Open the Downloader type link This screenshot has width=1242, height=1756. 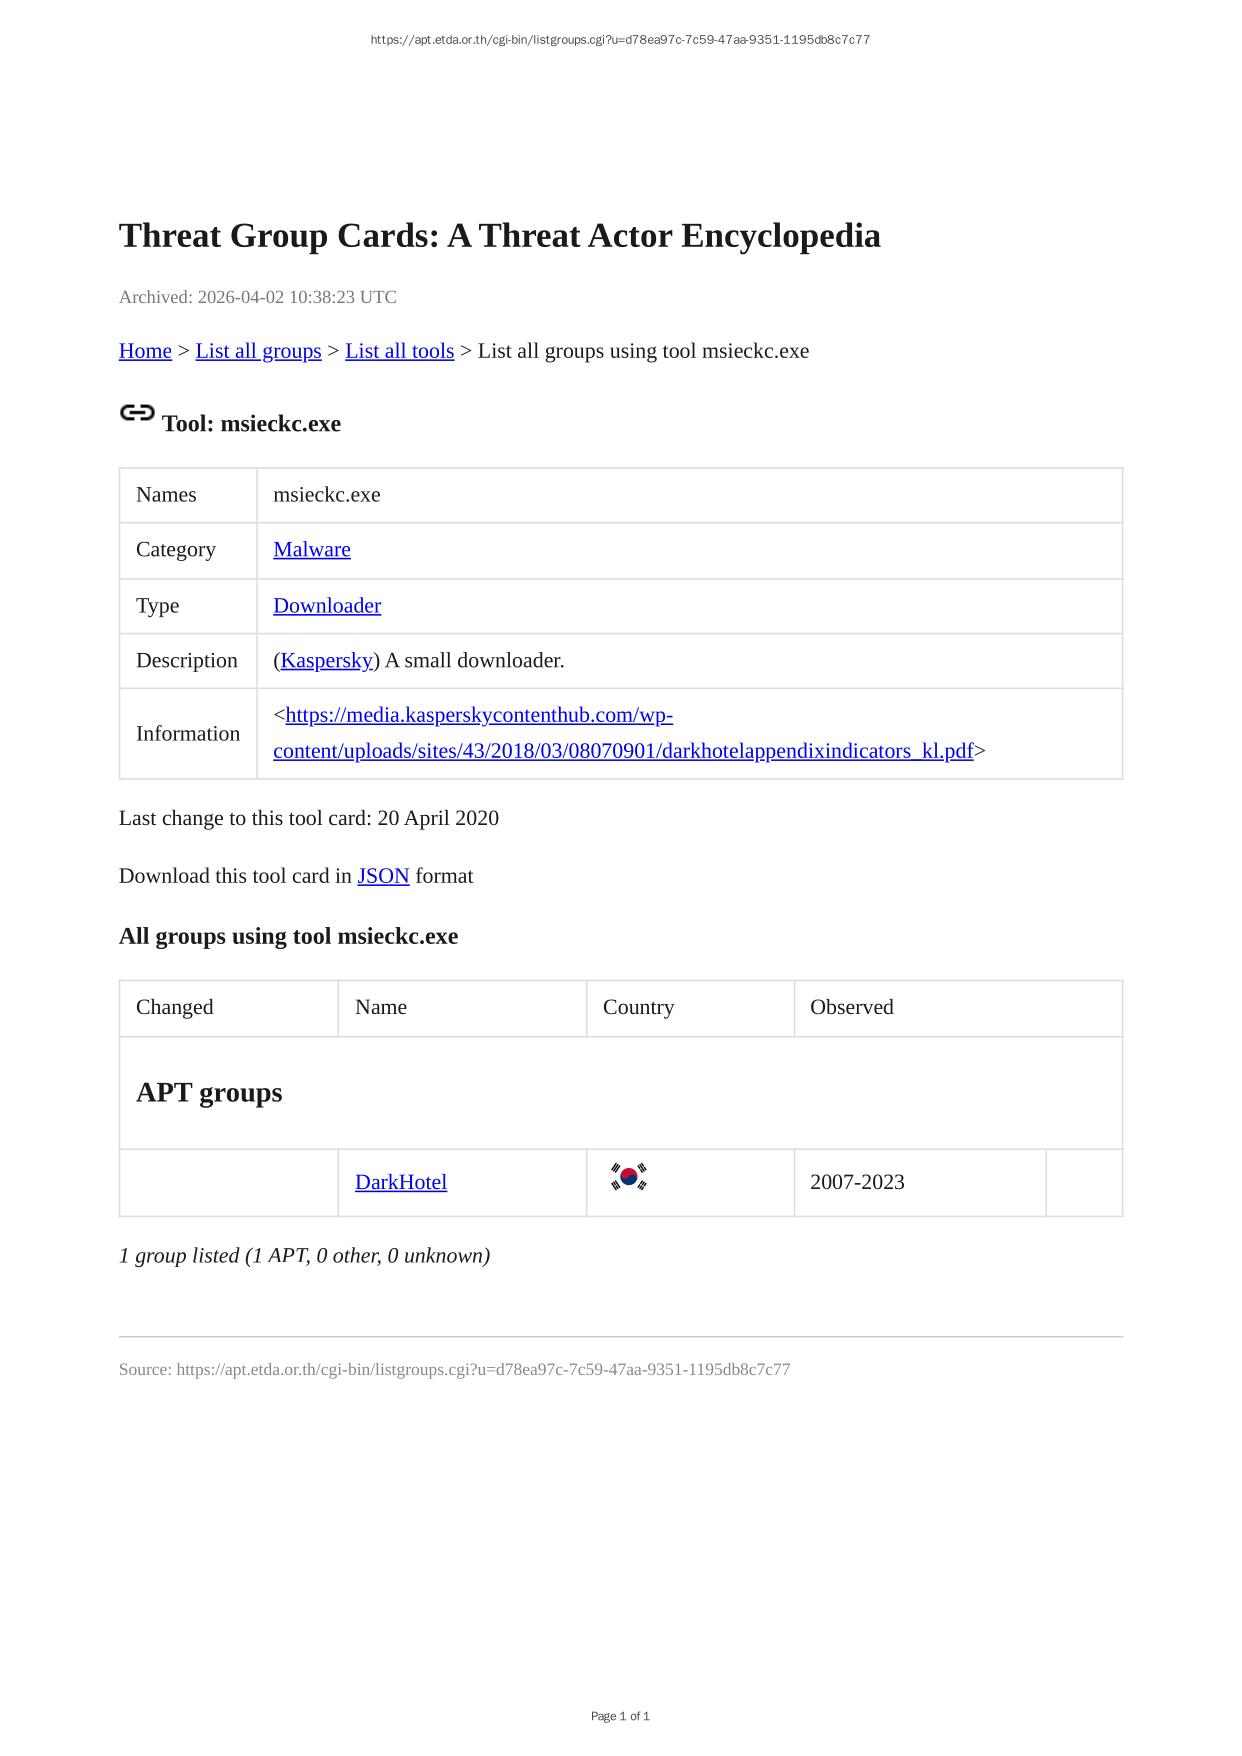pos(326,606)
